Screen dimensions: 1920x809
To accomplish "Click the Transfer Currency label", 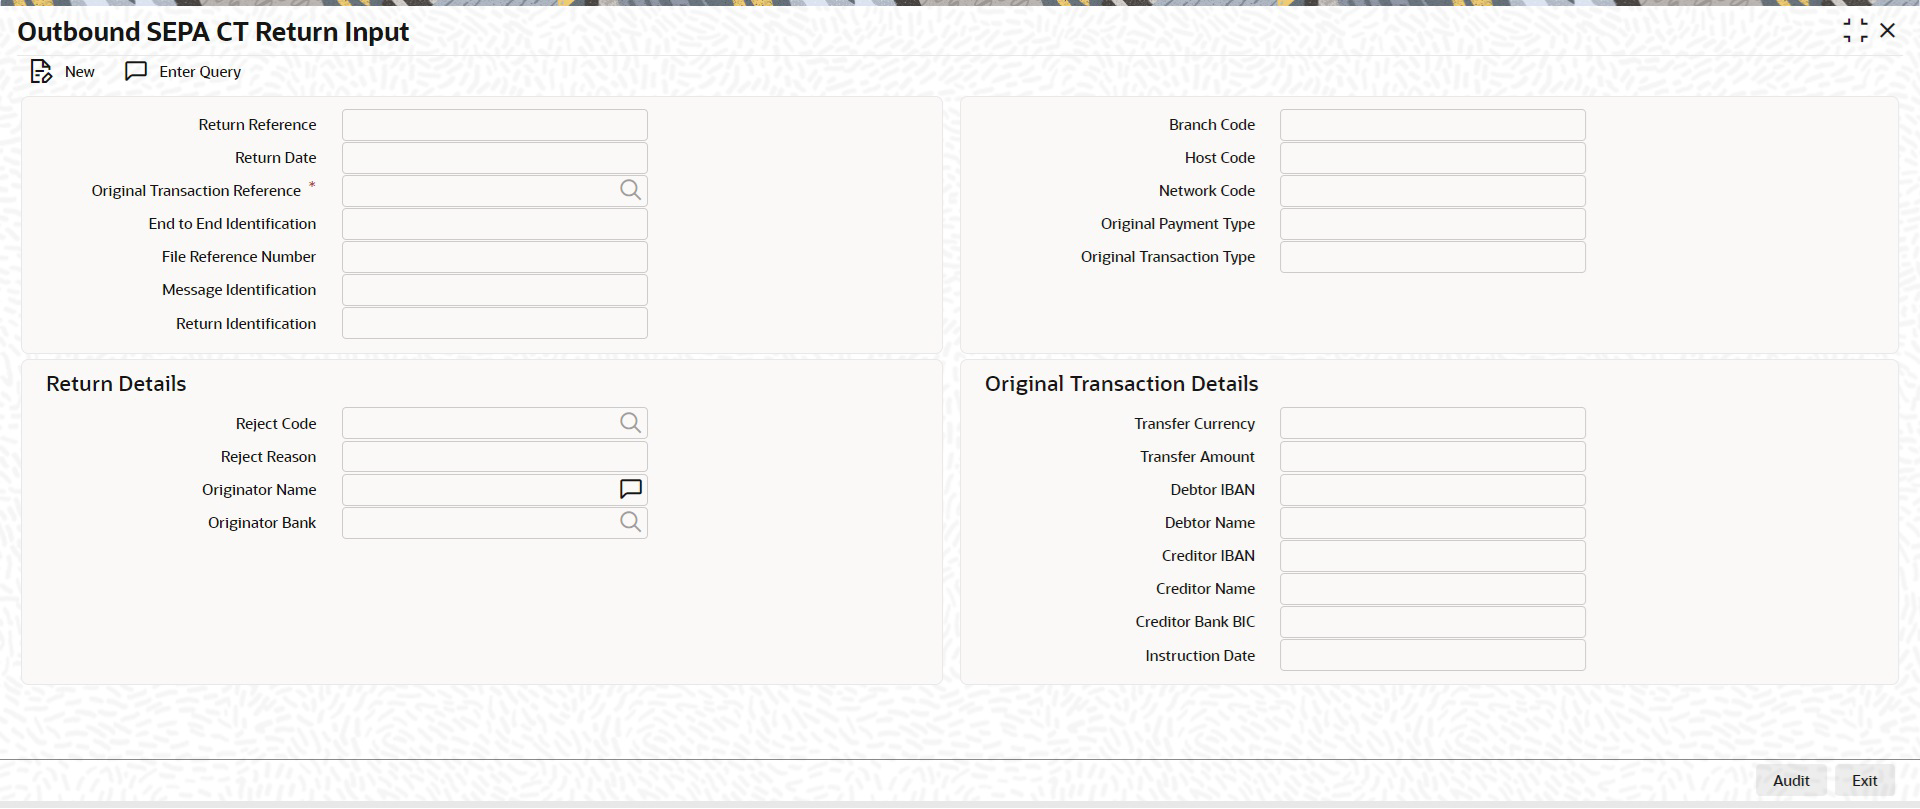I will [1194, 424].
